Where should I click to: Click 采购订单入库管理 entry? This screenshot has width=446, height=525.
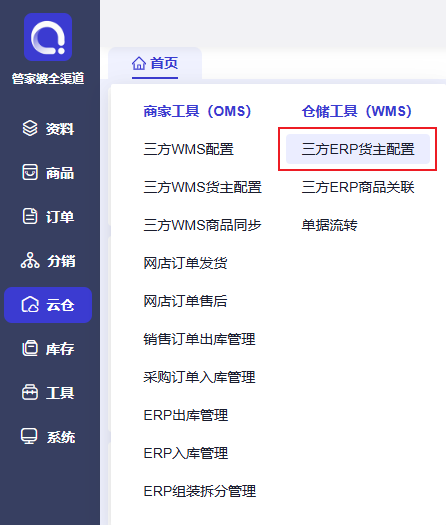point(199,377)
